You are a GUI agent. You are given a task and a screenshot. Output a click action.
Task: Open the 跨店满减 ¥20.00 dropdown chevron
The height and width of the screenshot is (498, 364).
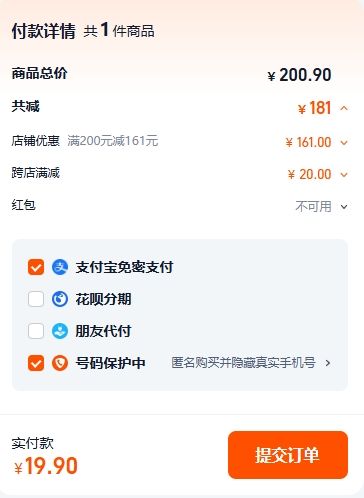(344, 175)
